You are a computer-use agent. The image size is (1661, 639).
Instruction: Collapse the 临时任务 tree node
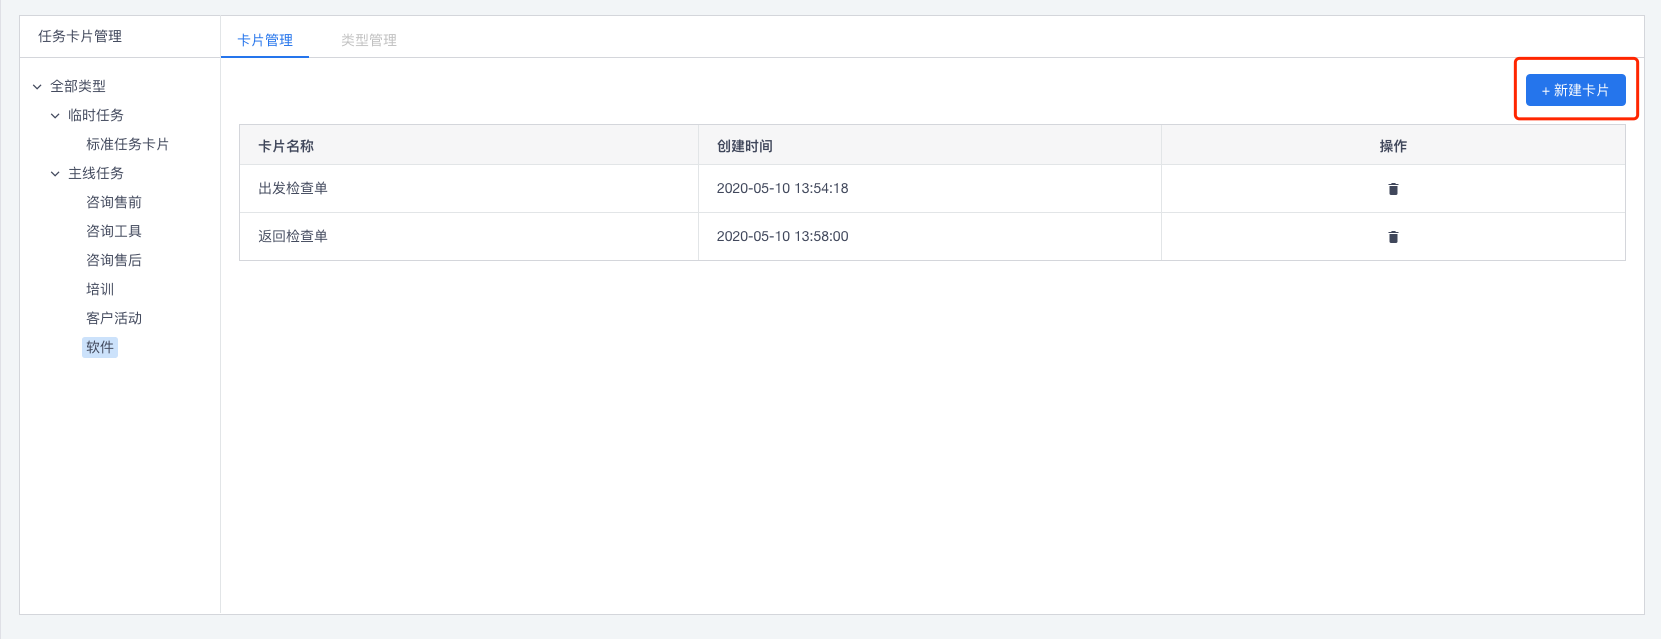click(55, 116)
